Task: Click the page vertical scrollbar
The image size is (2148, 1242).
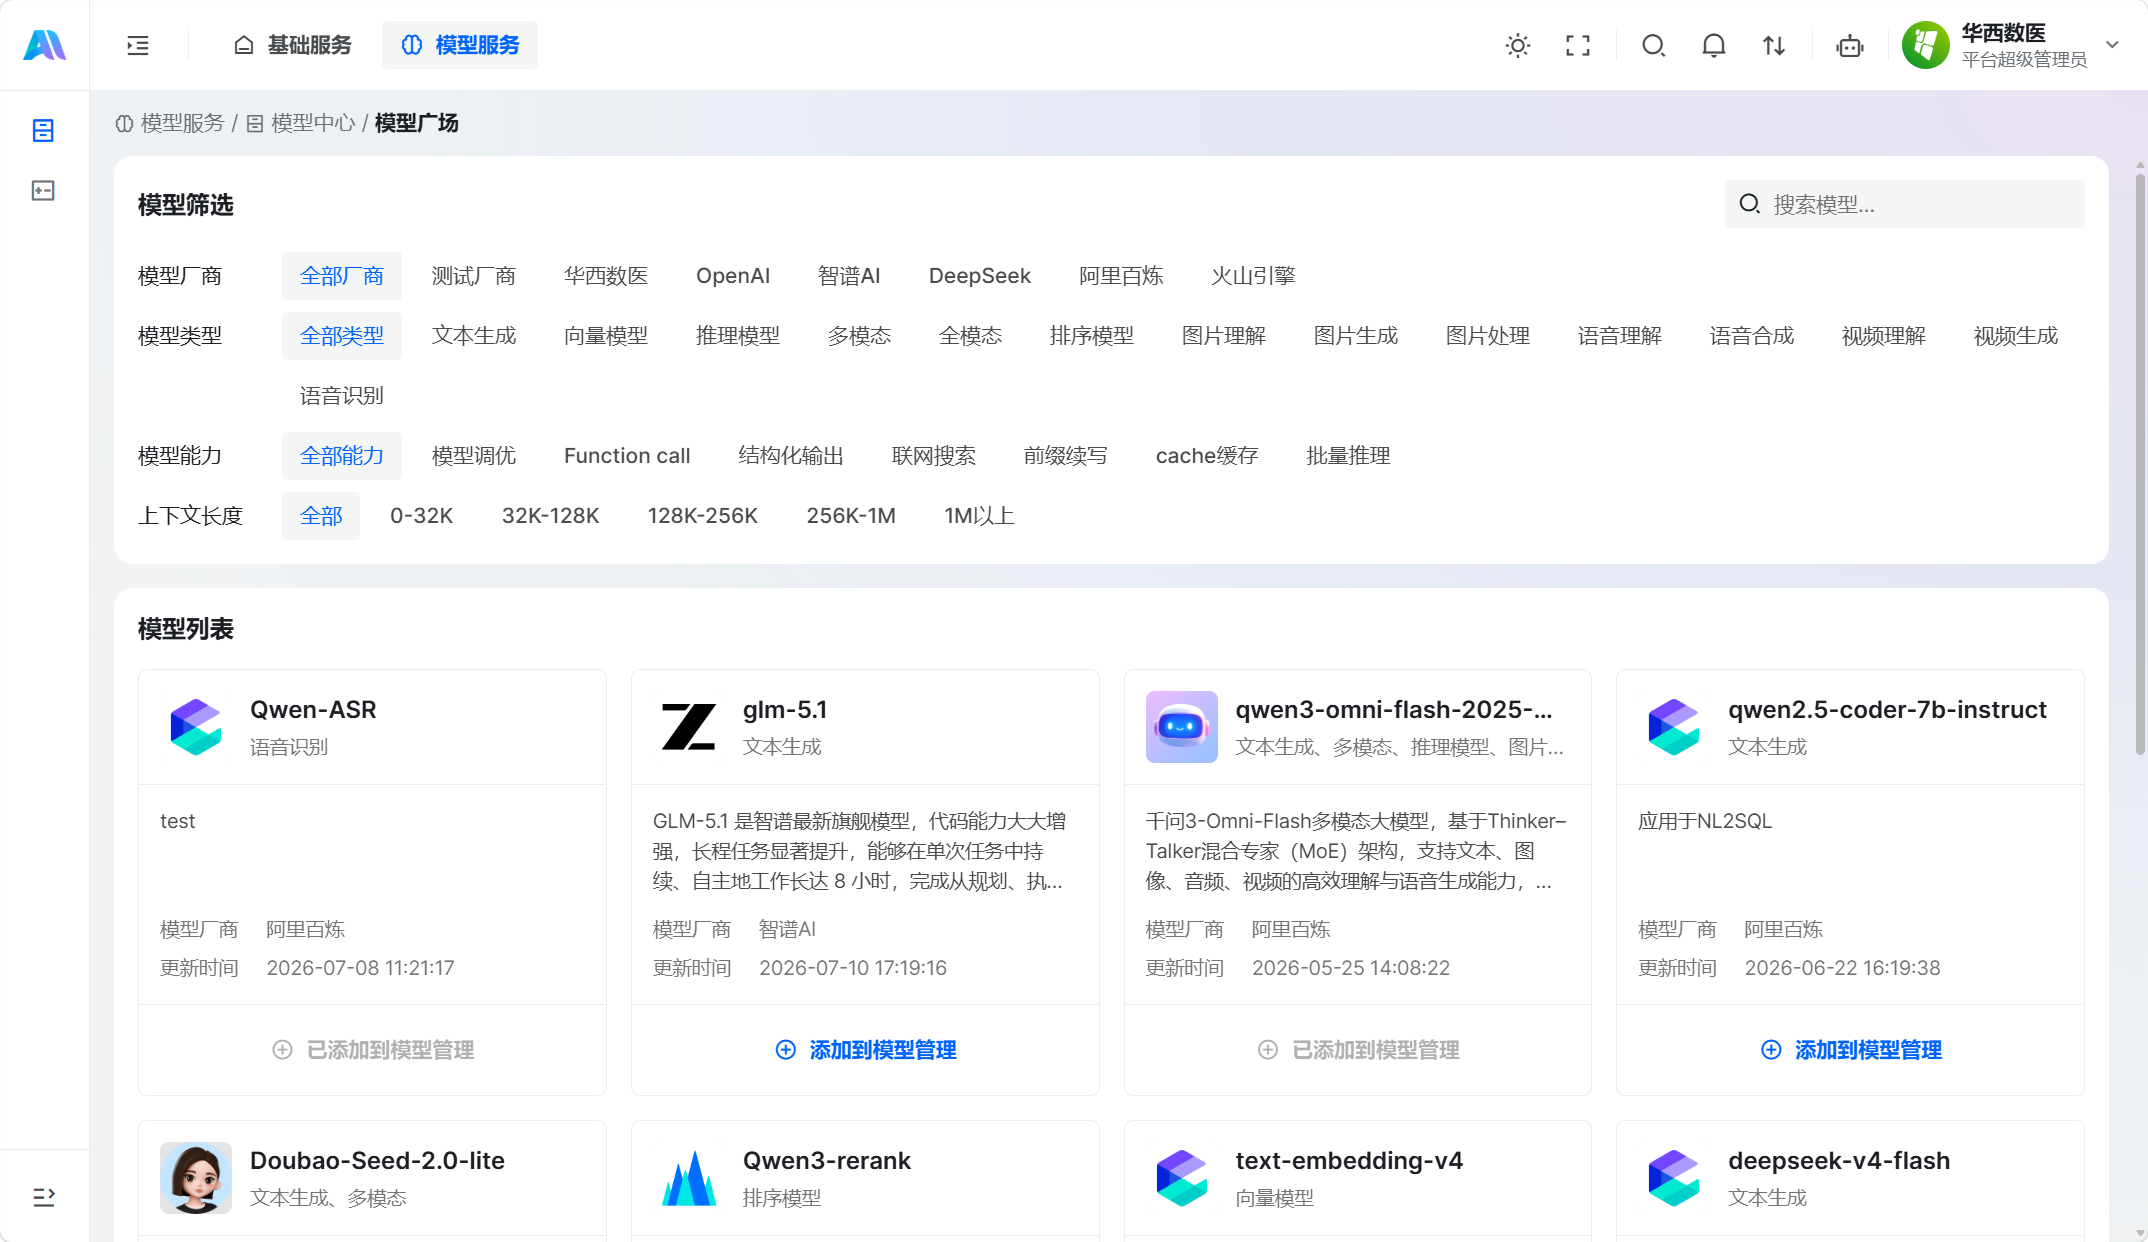Action: point(2140,465)
